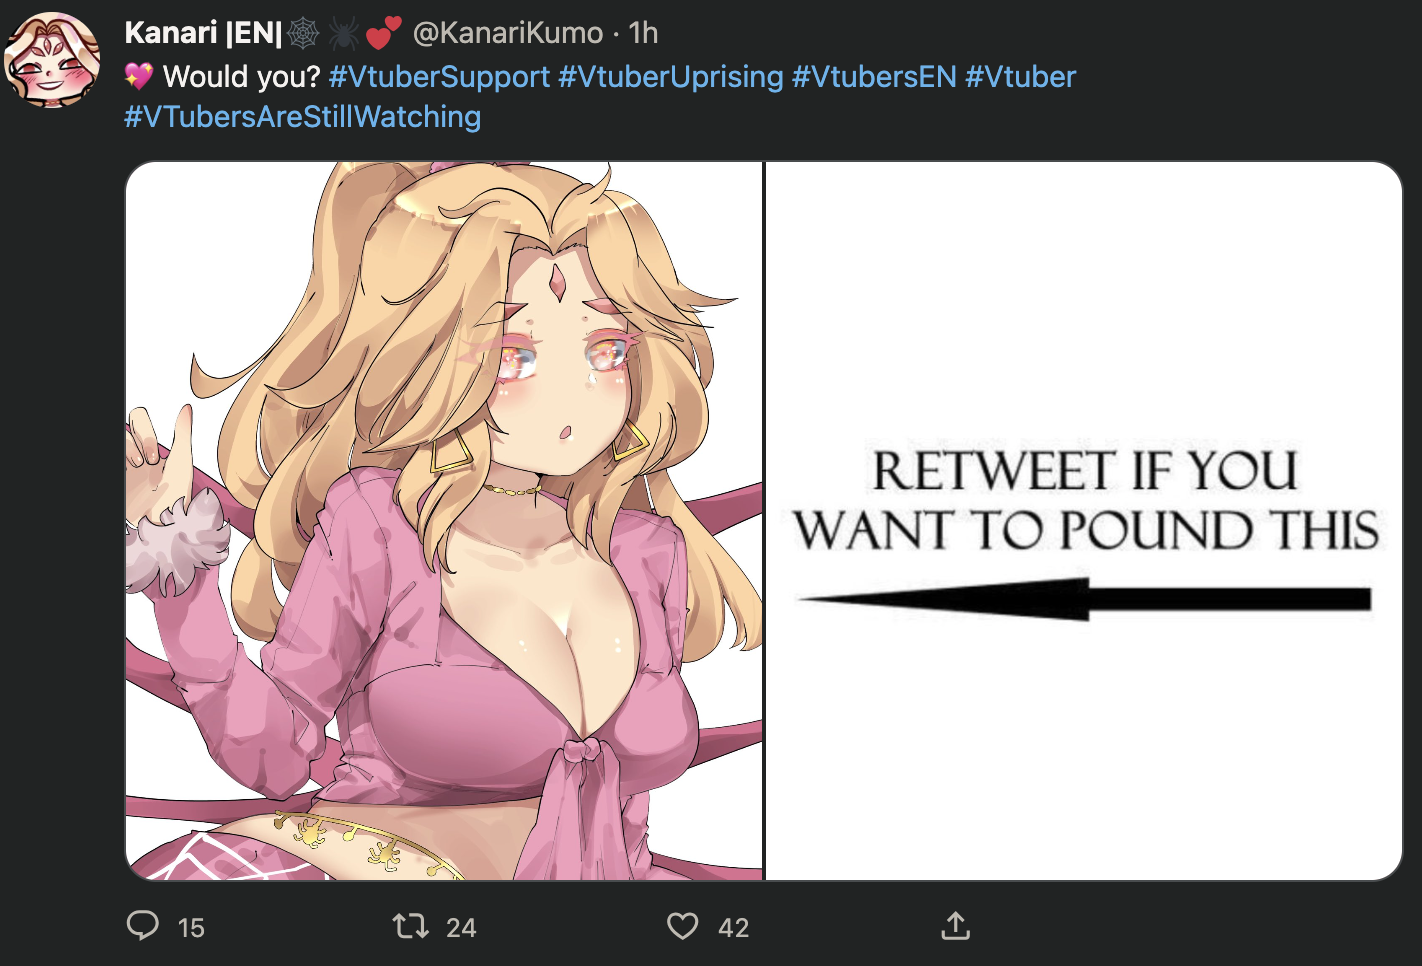Click the two hearts emoji in name

(x=383, y=33)
